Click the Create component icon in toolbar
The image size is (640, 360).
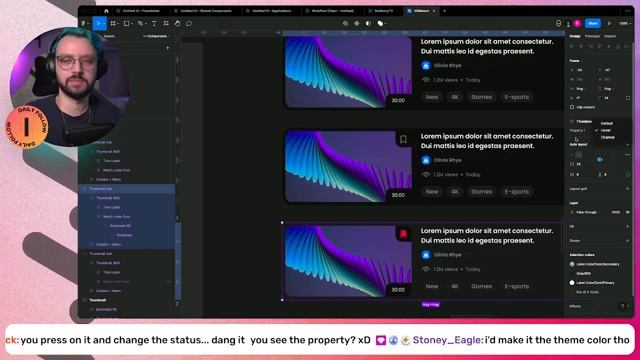pyautogui.click(x=357, y=24)
